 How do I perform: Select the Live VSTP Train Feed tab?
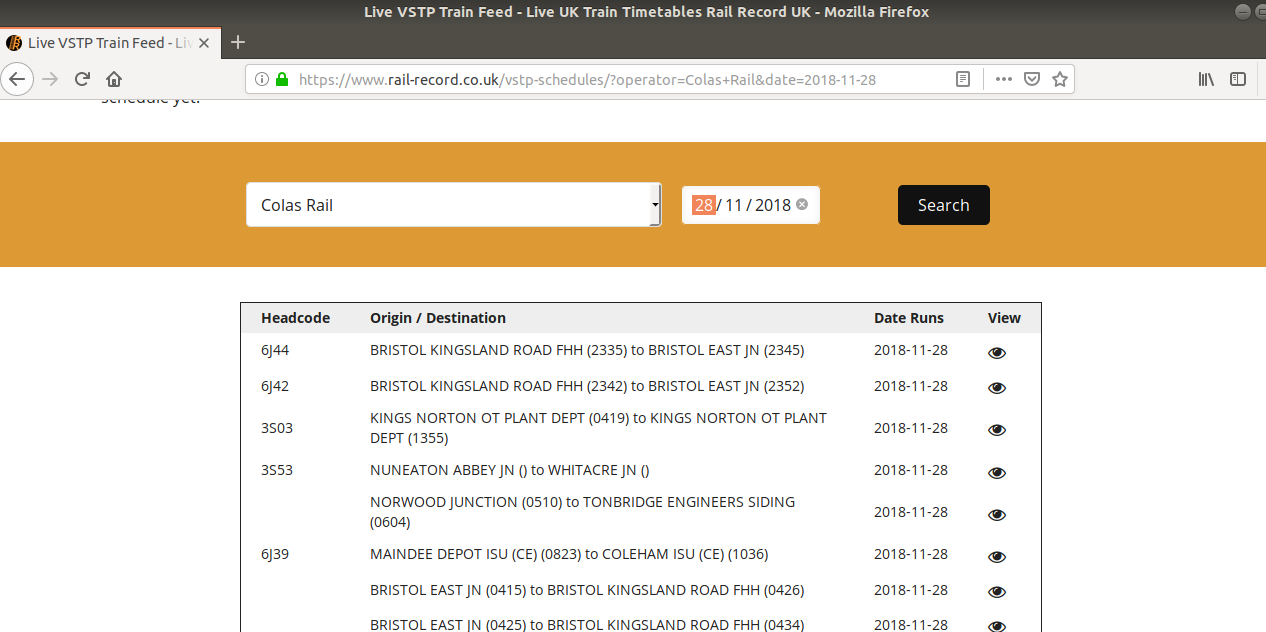[110, 43]
